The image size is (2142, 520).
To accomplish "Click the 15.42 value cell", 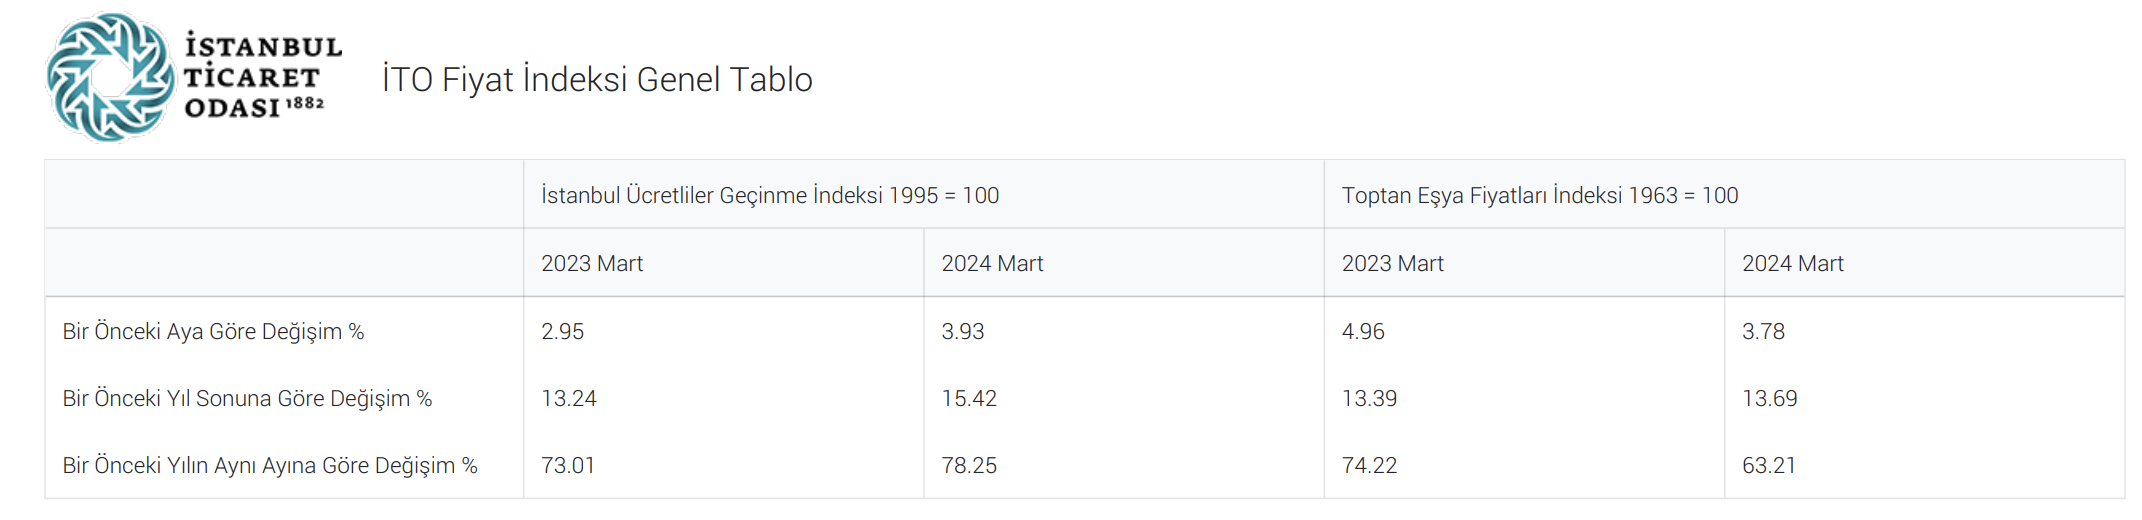I will [x=969, y=399].
